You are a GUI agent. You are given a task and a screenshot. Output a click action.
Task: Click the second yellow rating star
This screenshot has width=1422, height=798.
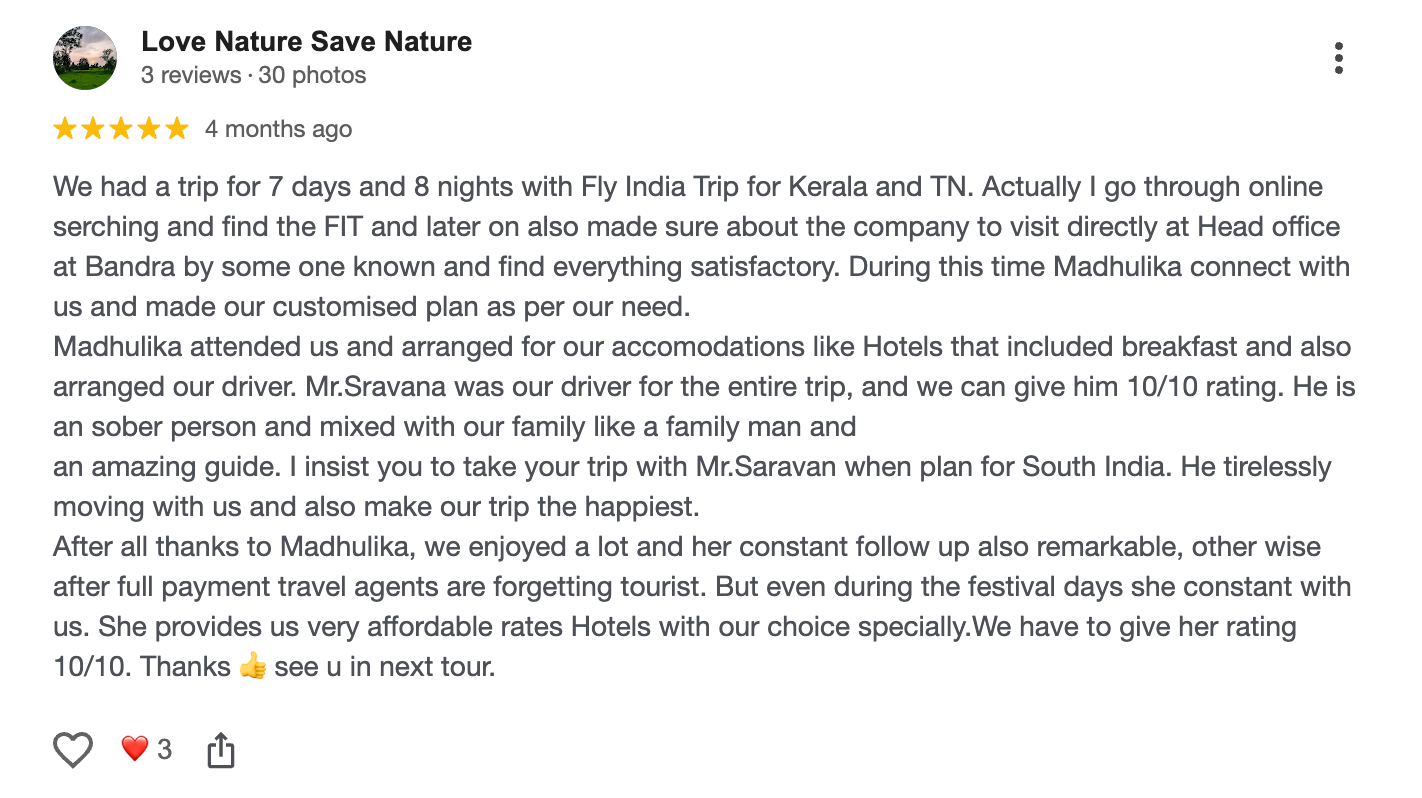pos(93,128)
